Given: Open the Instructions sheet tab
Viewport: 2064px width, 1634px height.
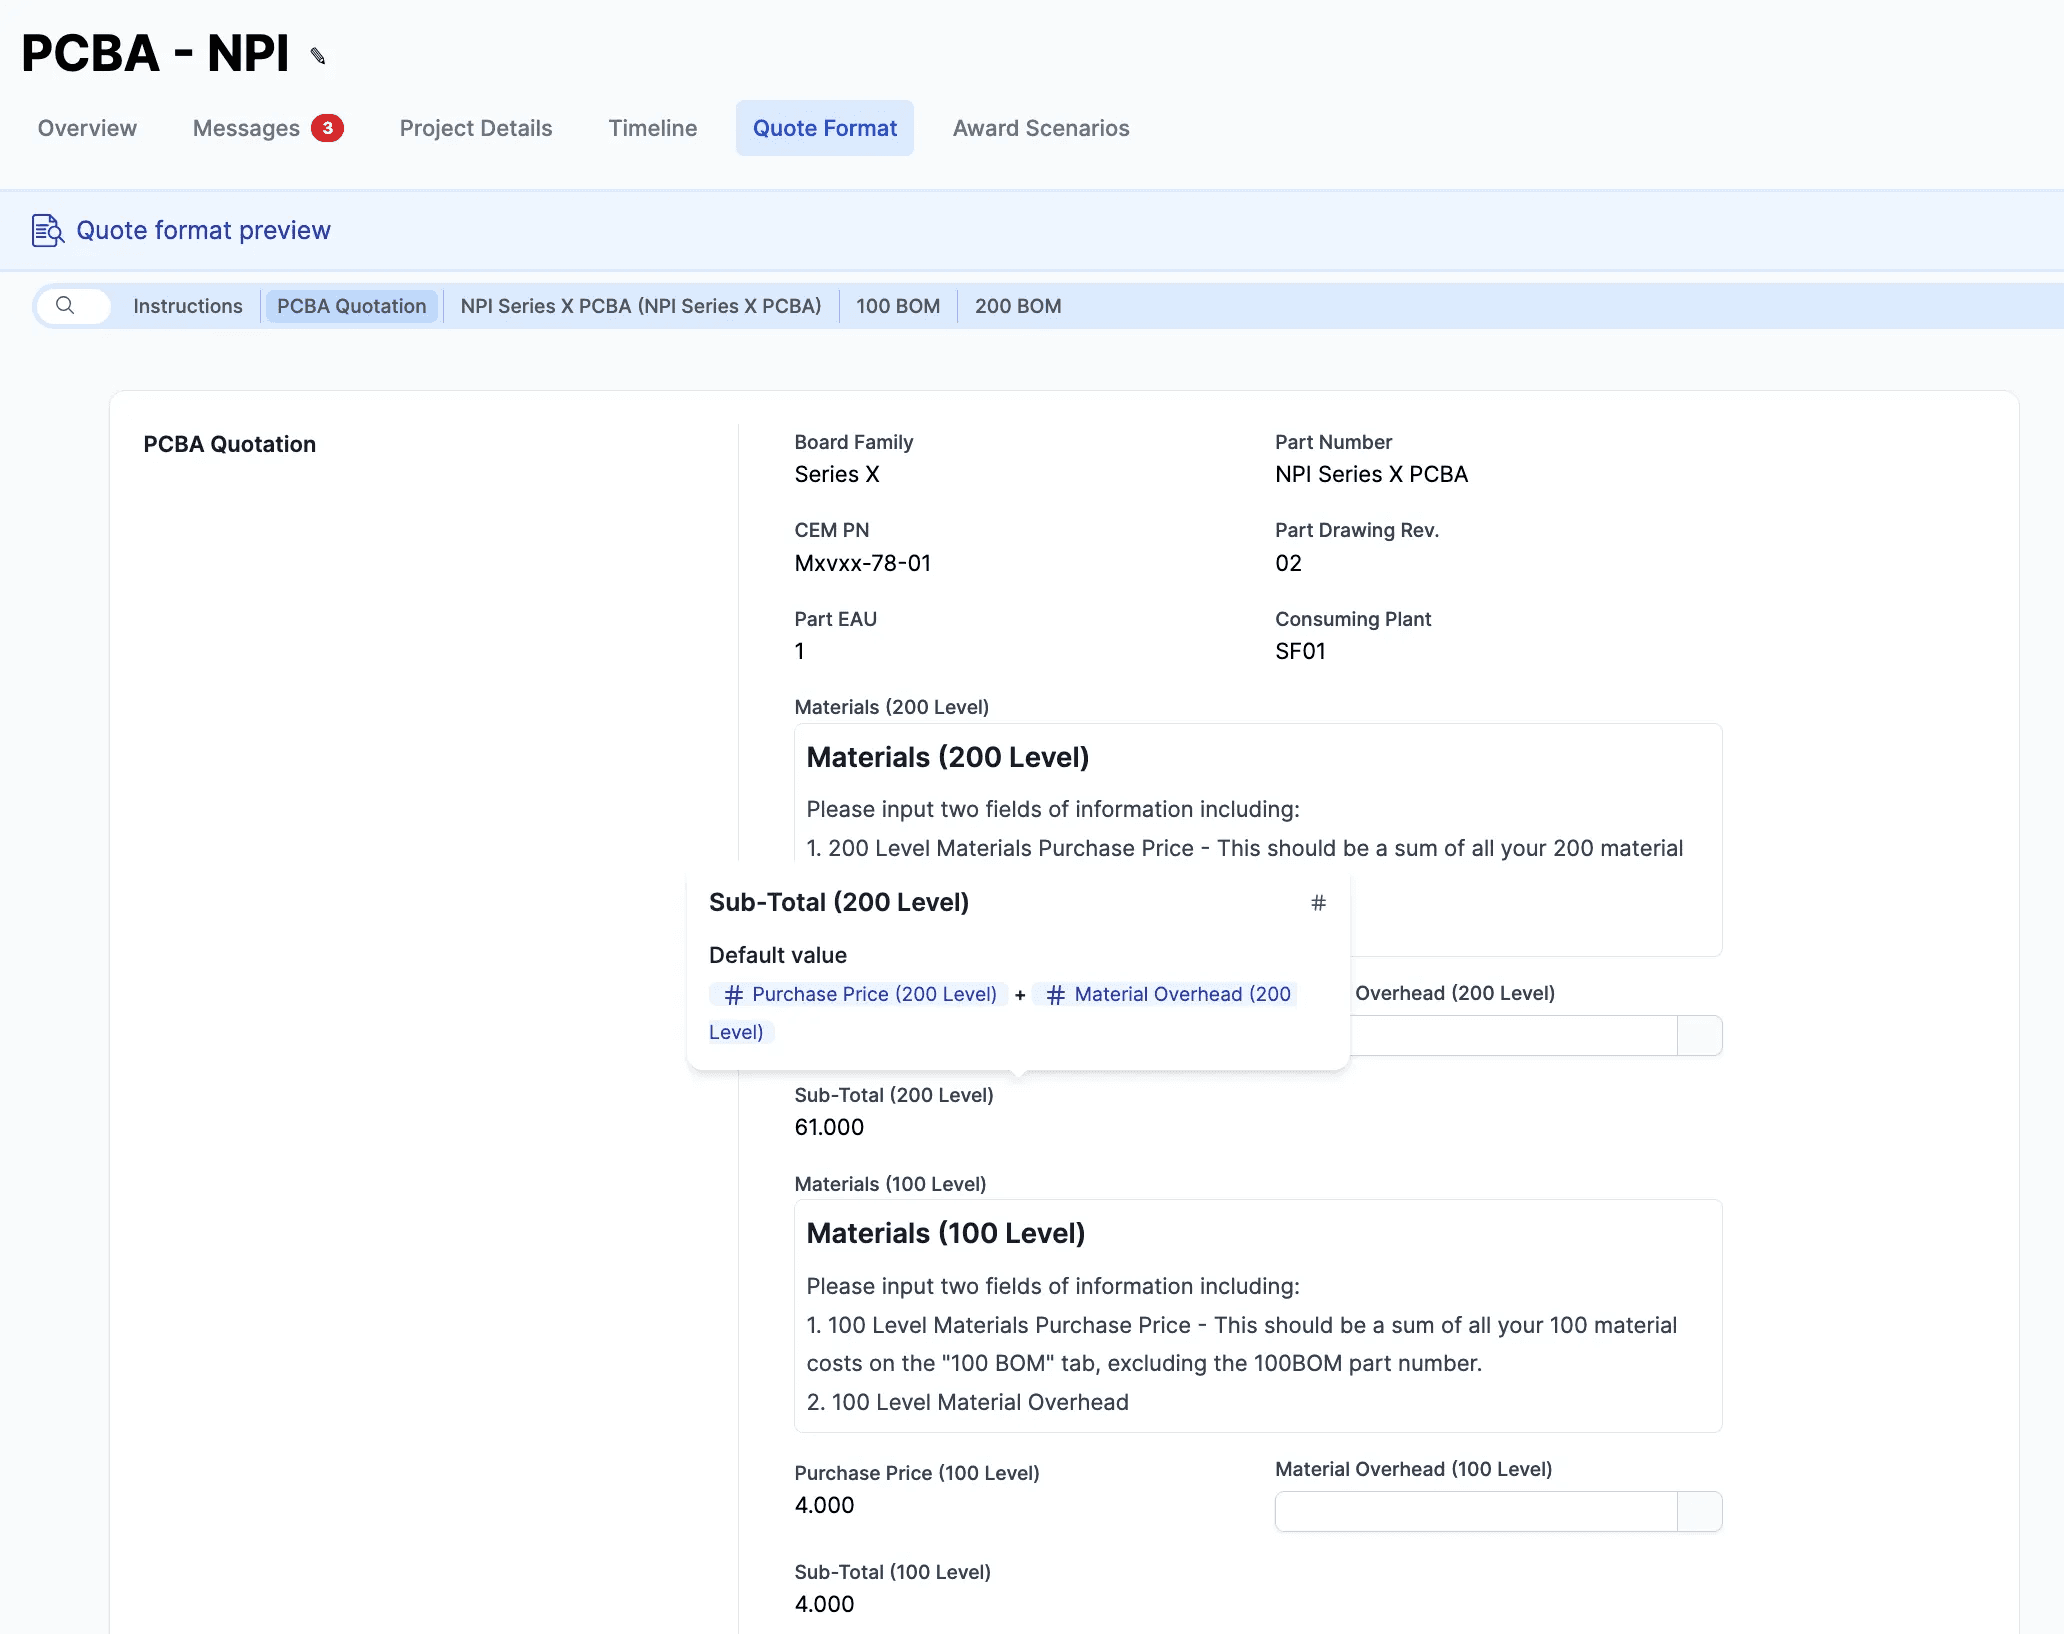Looking at the screenshot, I should (x=188, y=306).
